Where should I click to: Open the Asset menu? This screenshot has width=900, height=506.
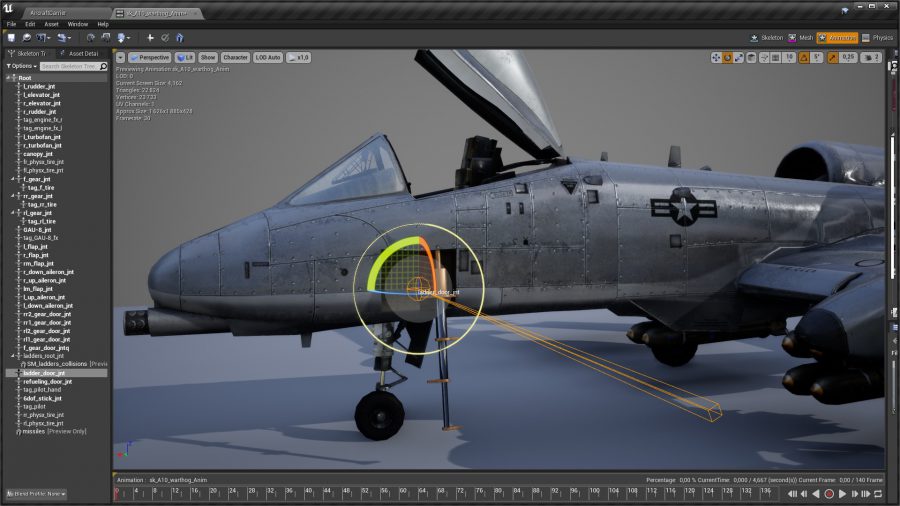click(x=52, y=24)
